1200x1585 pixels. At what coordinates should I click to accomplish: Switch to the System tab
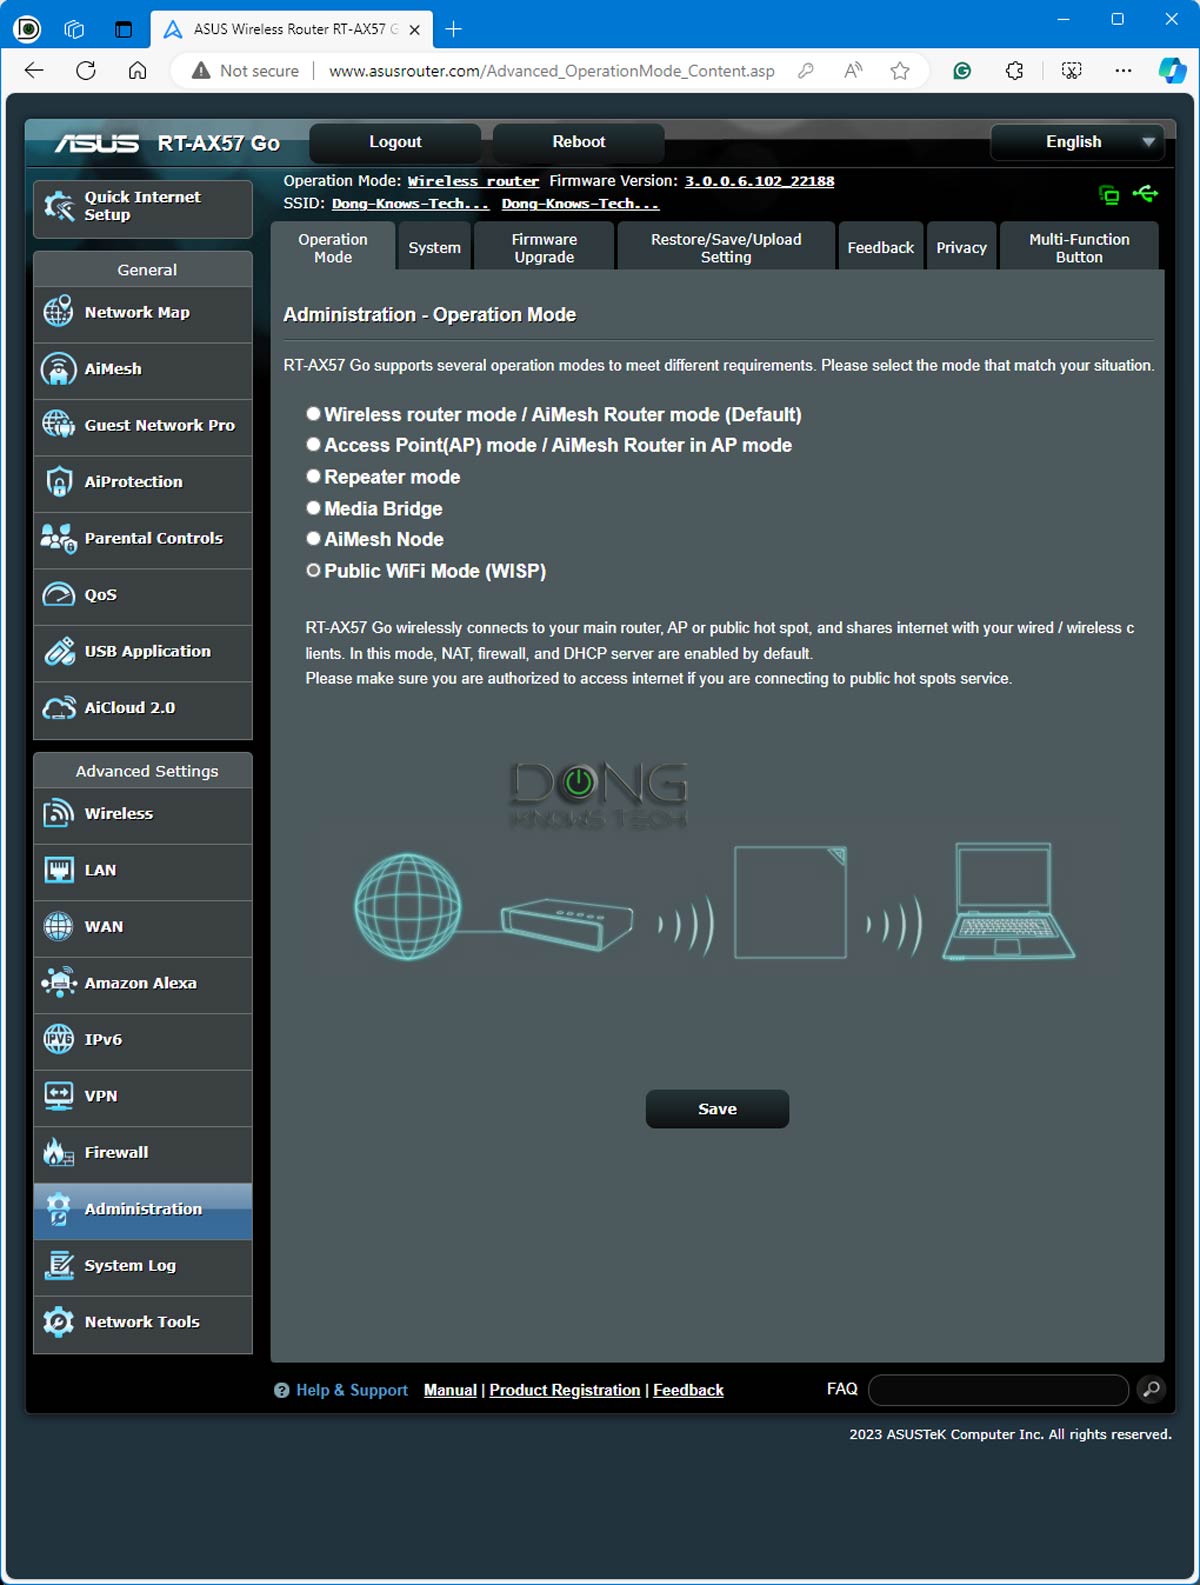point(434,247)
